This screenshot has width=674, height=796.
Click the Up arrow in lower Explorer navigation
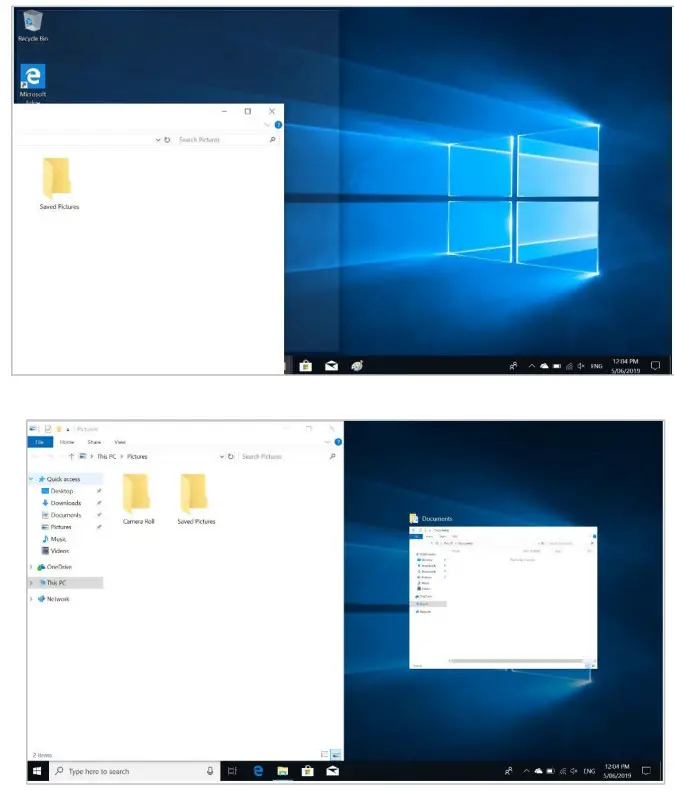(x=72, y=456)
